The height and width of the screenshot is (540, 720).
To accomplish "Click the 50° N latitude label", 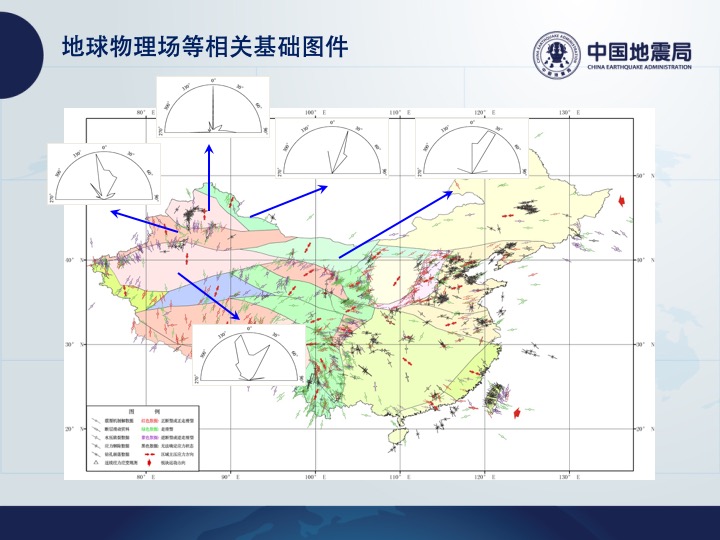I will (646, 176).
